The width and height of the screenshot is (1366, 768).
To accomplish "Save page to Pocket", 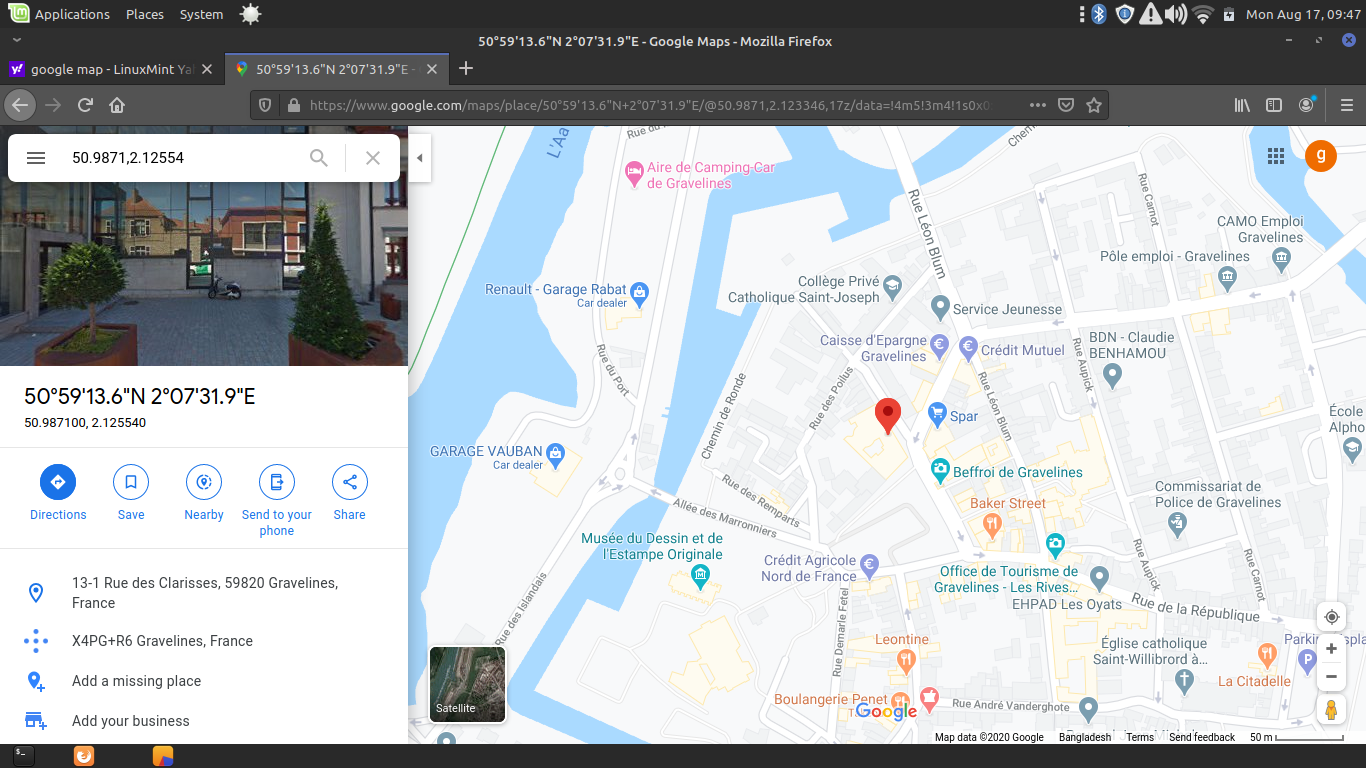I will (x=1066, y=105).
